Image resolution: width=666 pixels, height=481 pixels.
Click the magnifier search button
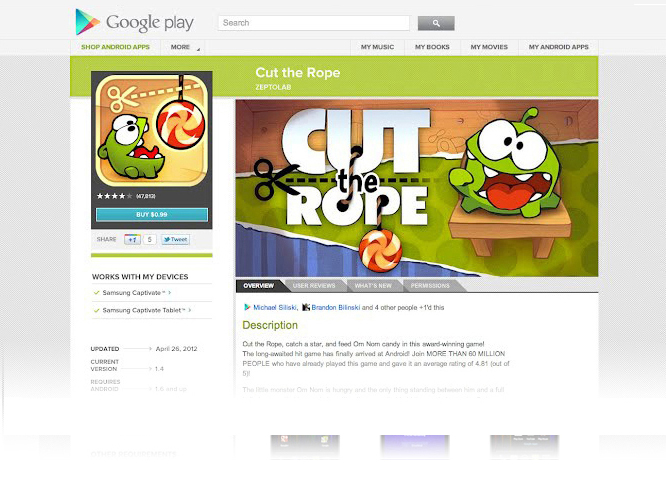pyautogui.click(x=436, y=23)
